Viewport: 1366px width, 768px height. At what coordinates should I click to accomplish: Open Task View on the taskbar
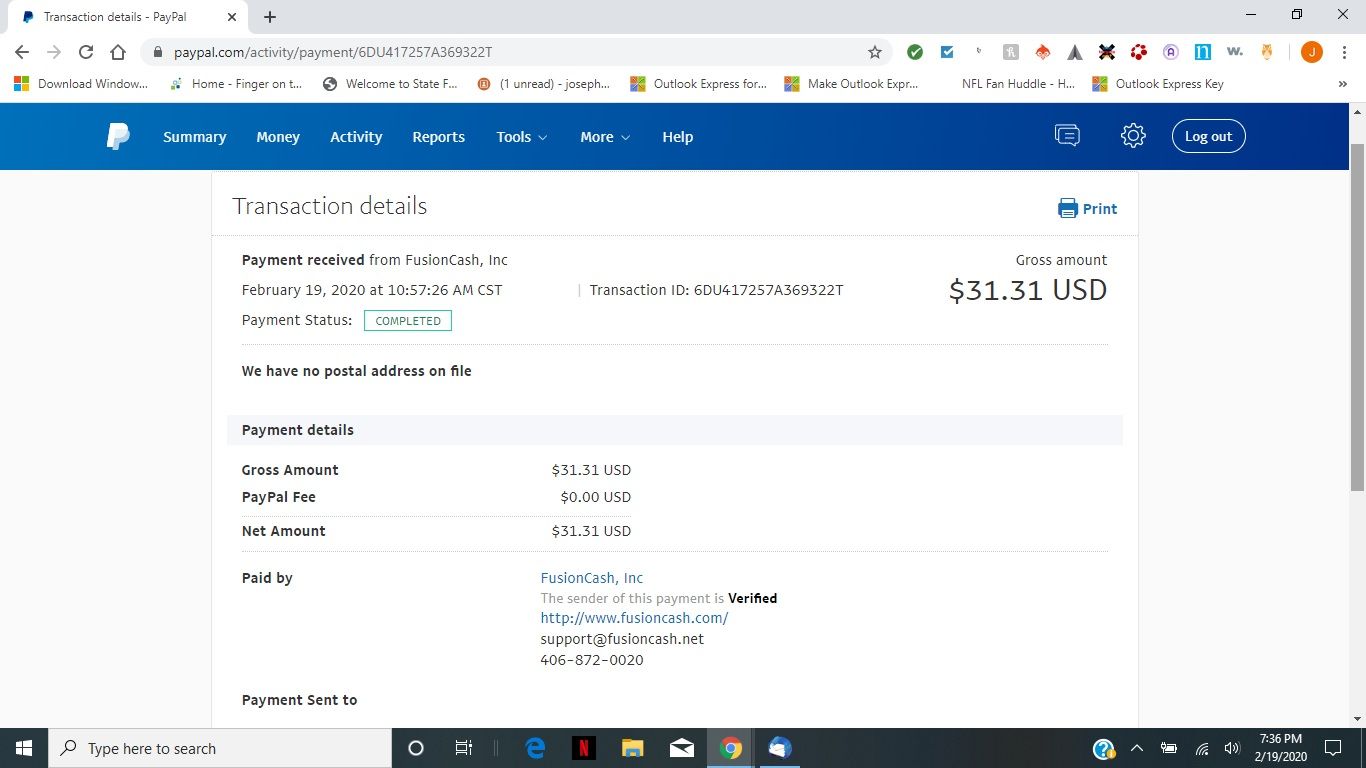[x=464, y=748]
